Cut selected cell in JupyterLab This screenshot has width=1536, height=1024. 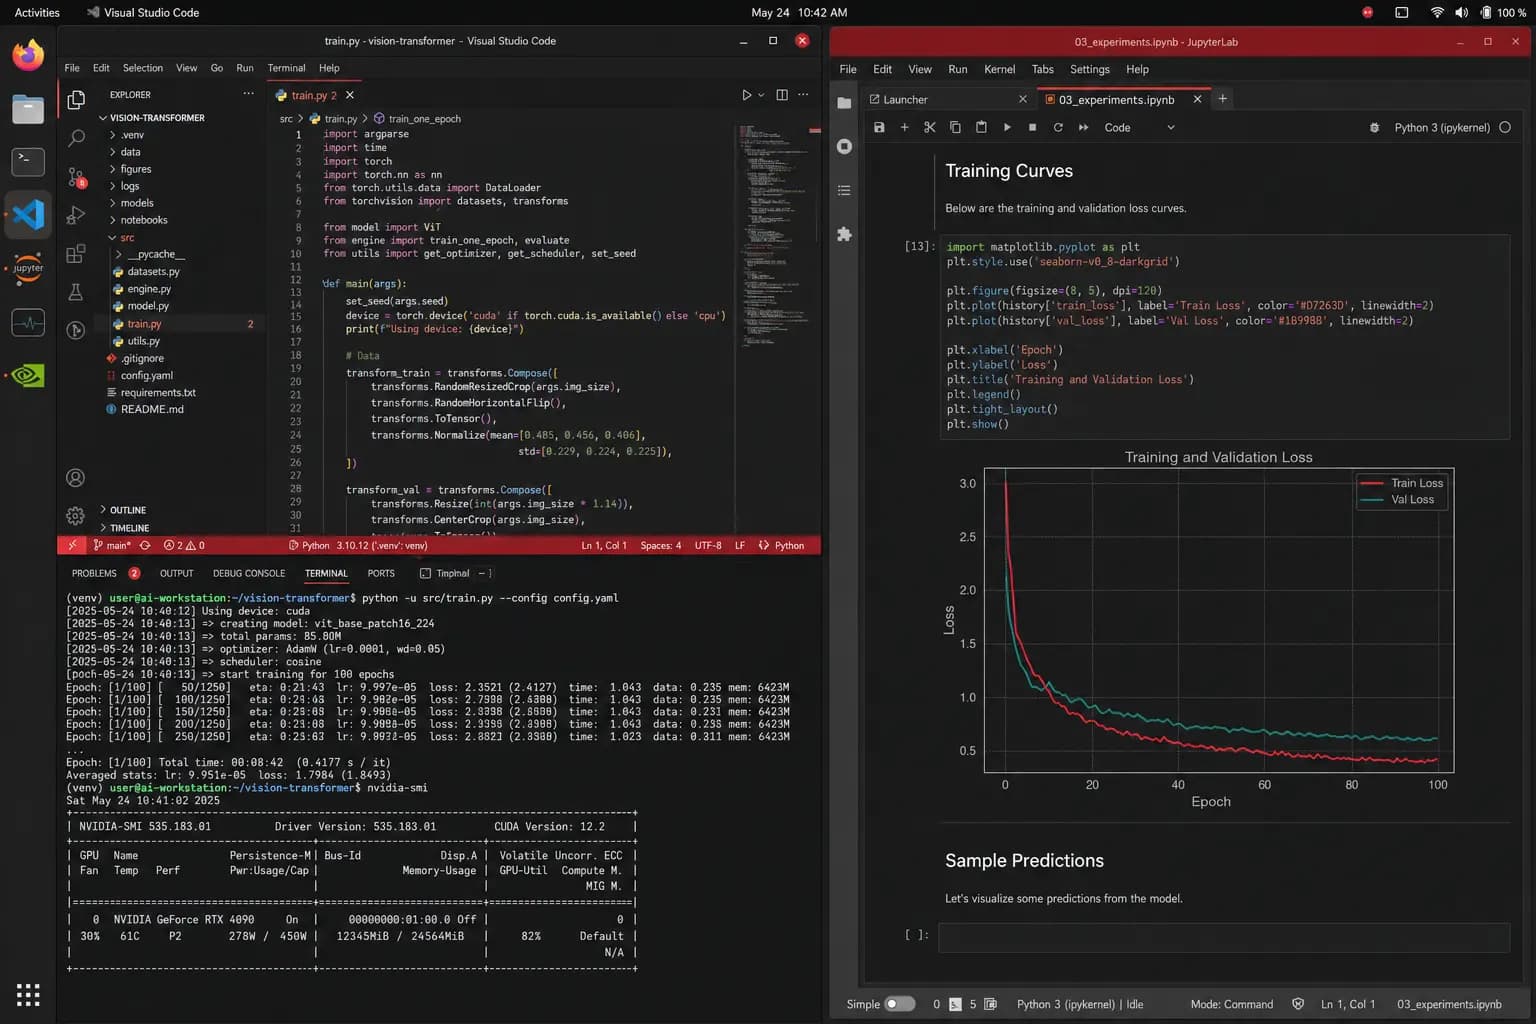930,127
